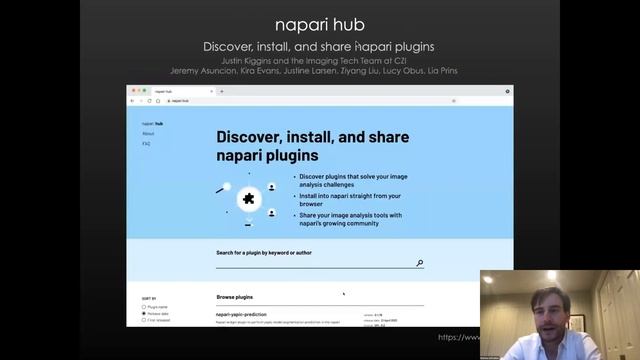Image resolution: width=640 pixels, height=360 pixels.
Task: Open the FAQ link in sidebar
Action: [x=146, y=144]
